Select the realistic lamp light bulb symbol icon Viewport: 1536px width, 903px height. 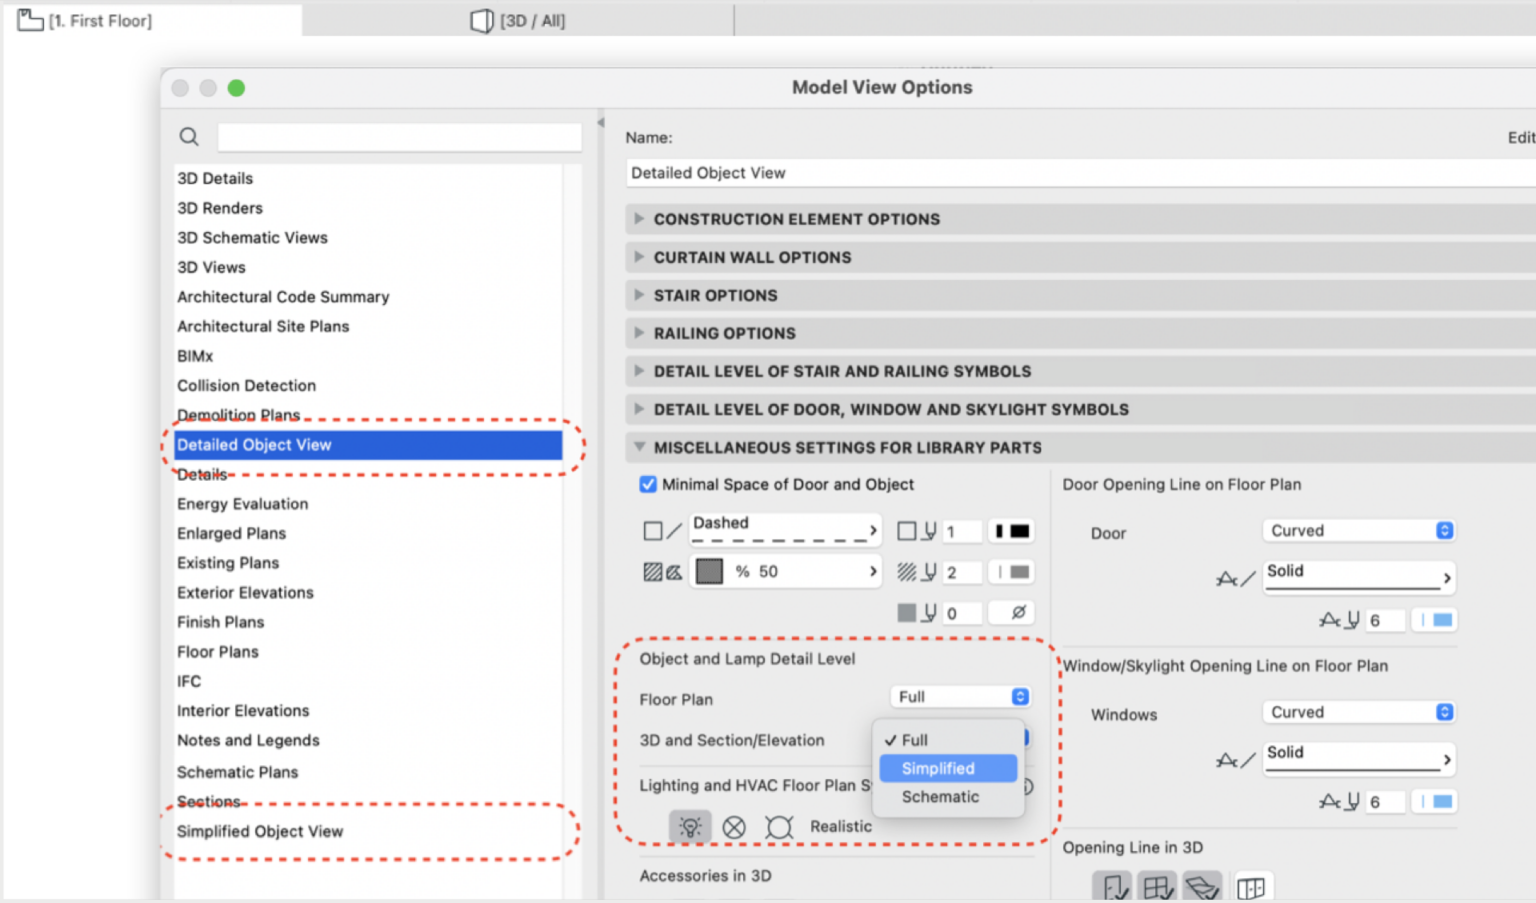[690, 827]
